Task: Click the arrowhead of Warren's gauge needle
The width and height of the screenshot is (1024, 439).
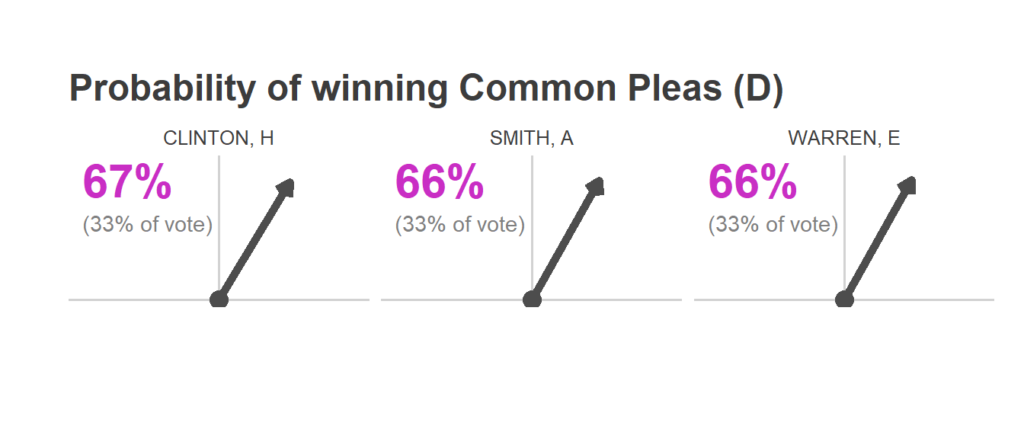Action: point(908,185)
